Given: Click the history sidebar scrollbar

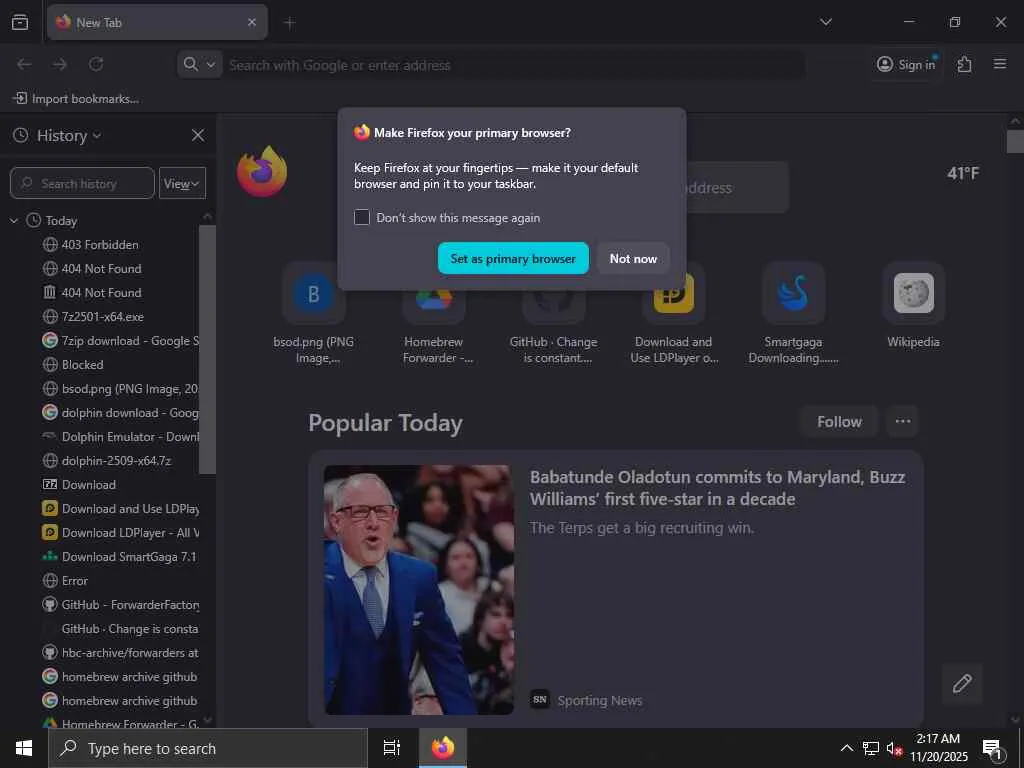Looking at the screenshot, I should pyautogui.click(x=207, y=349).
